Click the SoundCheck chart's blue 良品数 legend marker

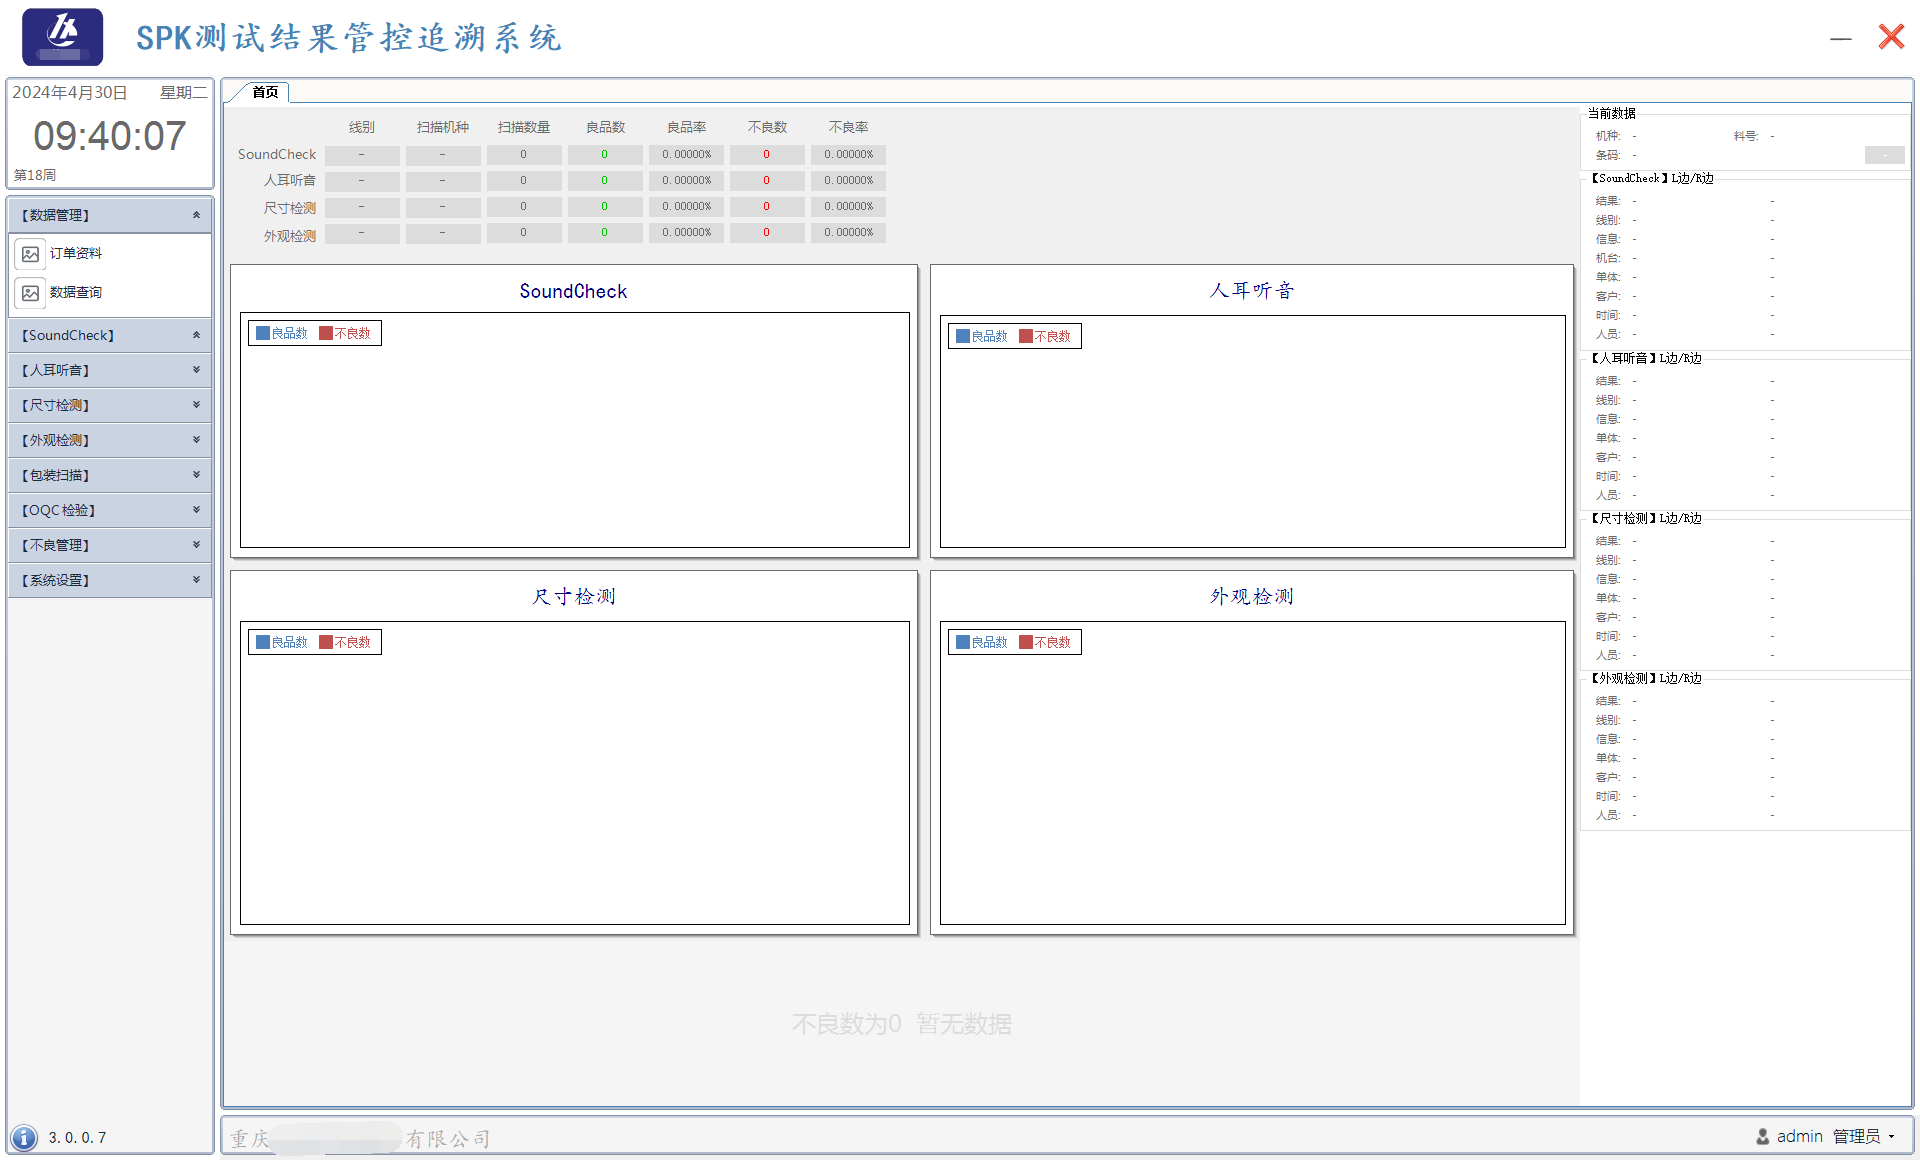coord(263,333)
